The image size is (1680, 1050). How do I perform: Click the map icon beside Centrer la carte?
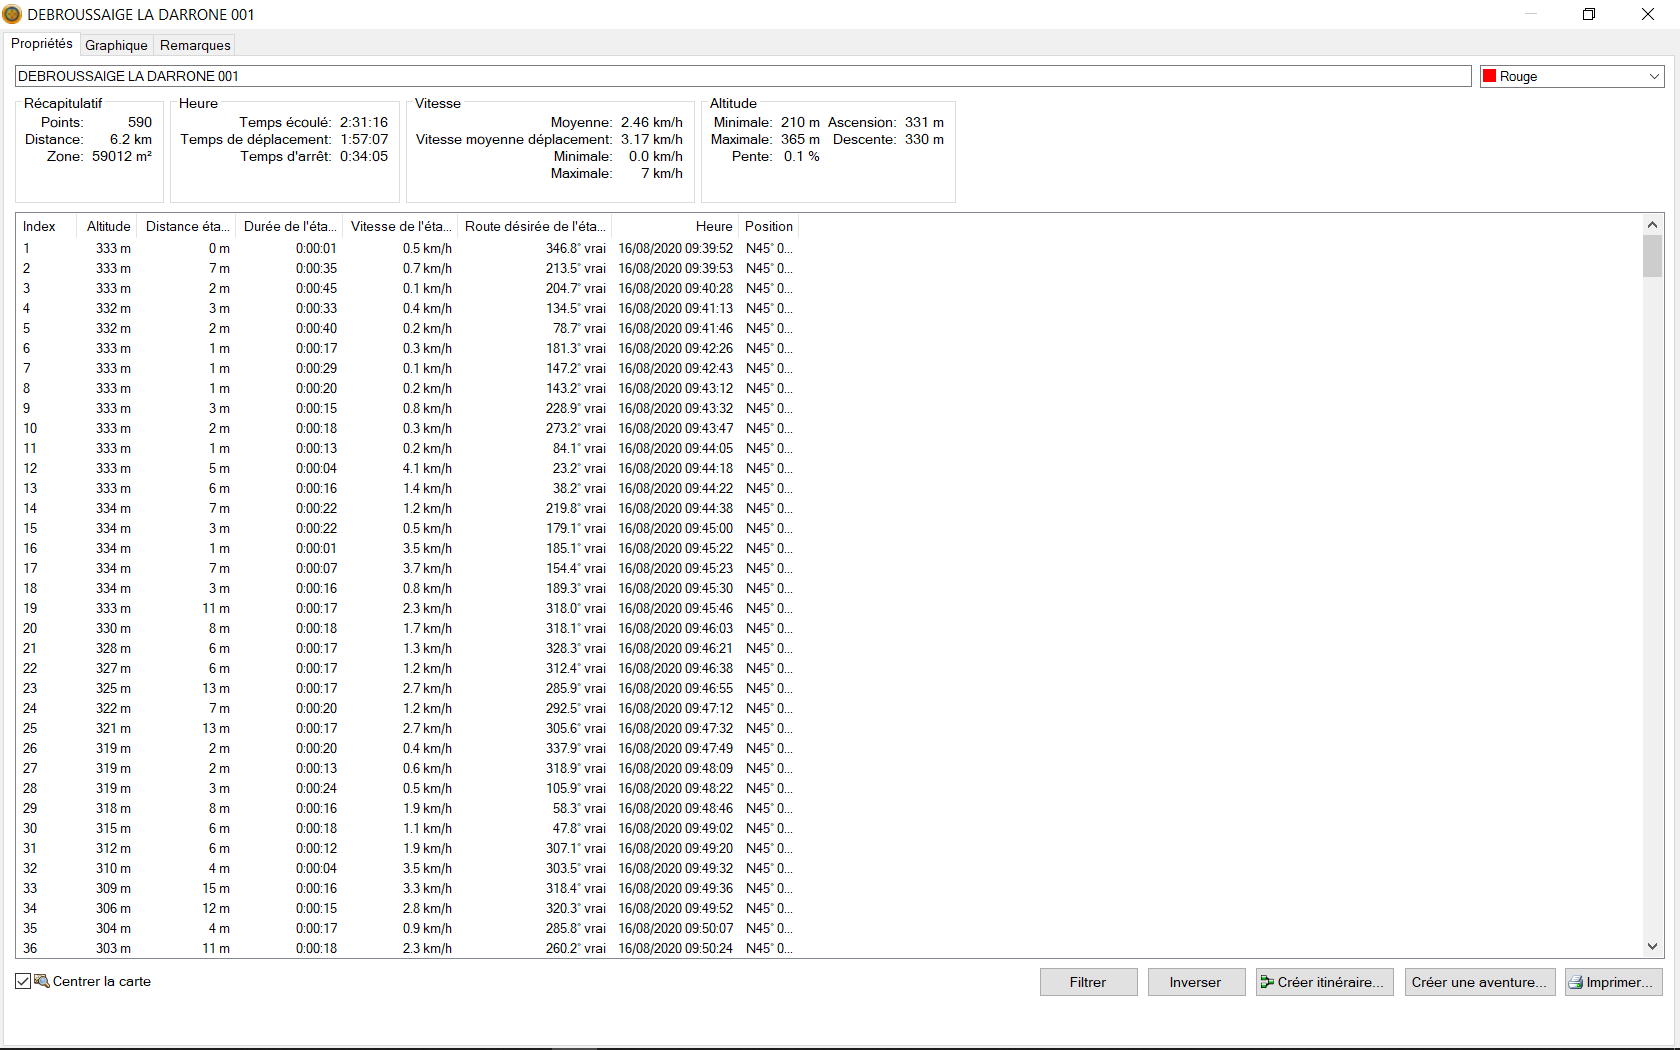(42, 981)
